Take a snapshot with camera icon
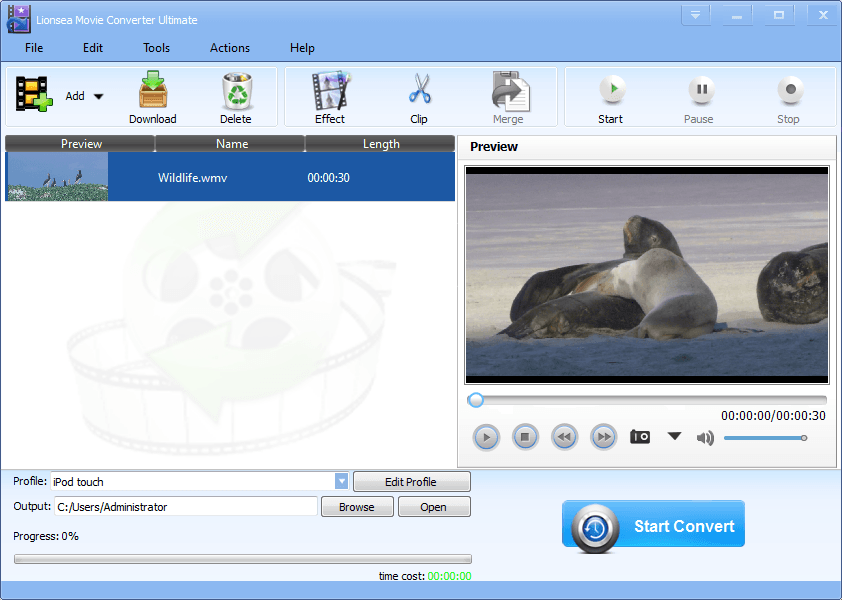Viewport: 842px width, 600px height. (640, 437)
